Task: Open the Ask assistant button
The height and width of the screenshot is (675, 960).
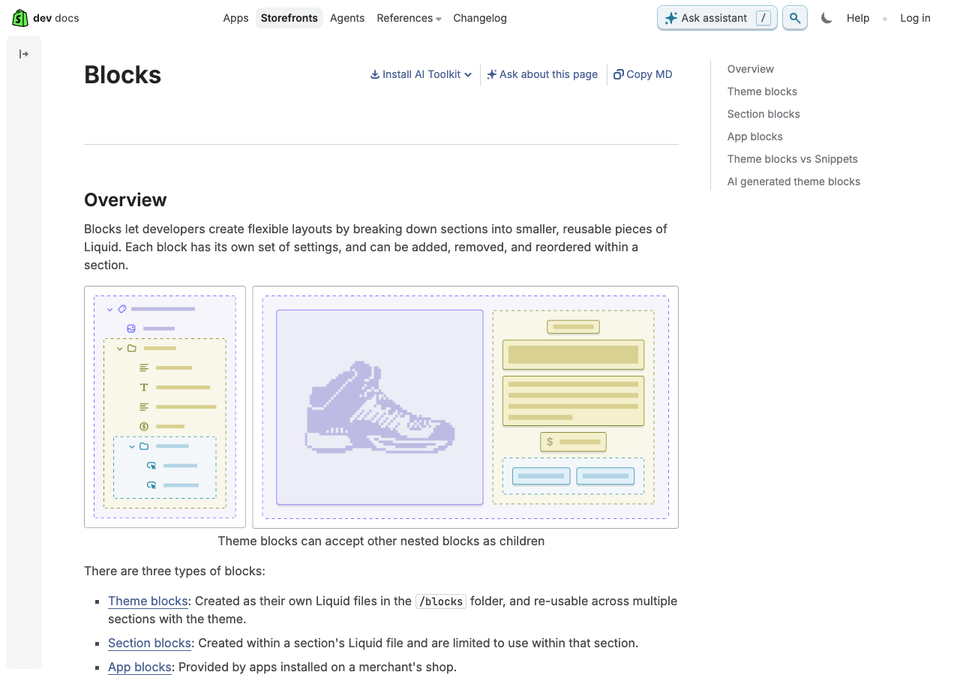Action: click(717, 18)
